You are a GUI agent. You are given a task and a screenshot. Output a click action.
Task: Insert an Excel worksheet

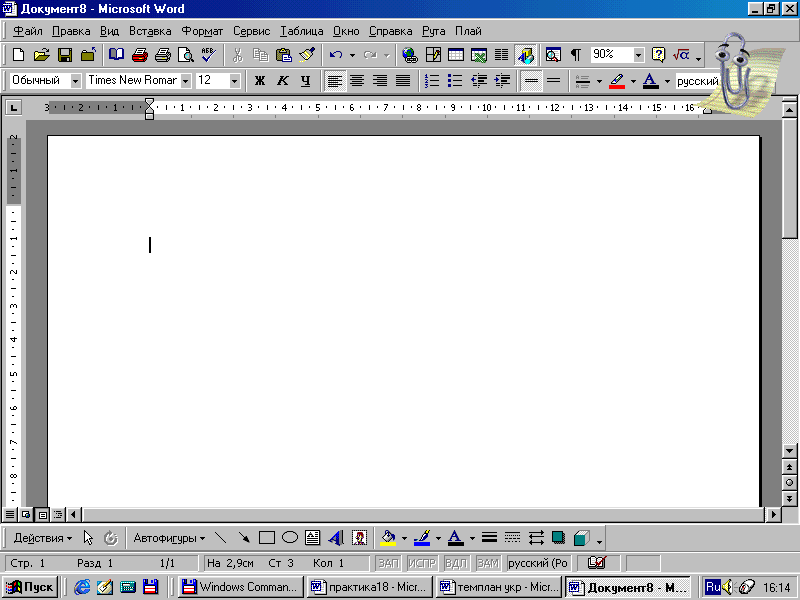point(479,55)
